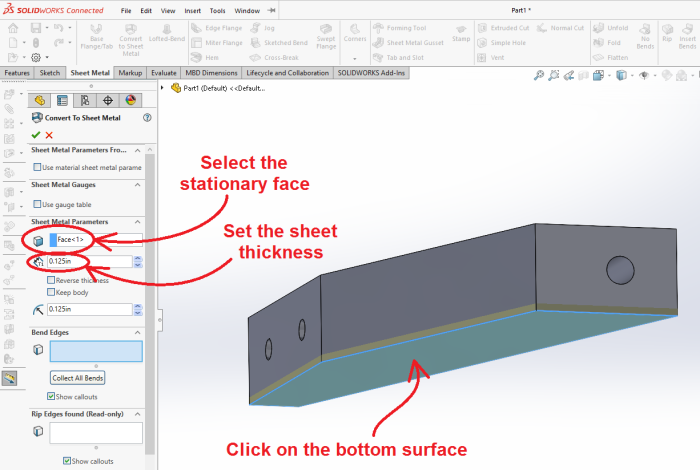Enable the Use gauge table checkbox
Viewport: 700px width, 470px height.
[x=37, y=204]
